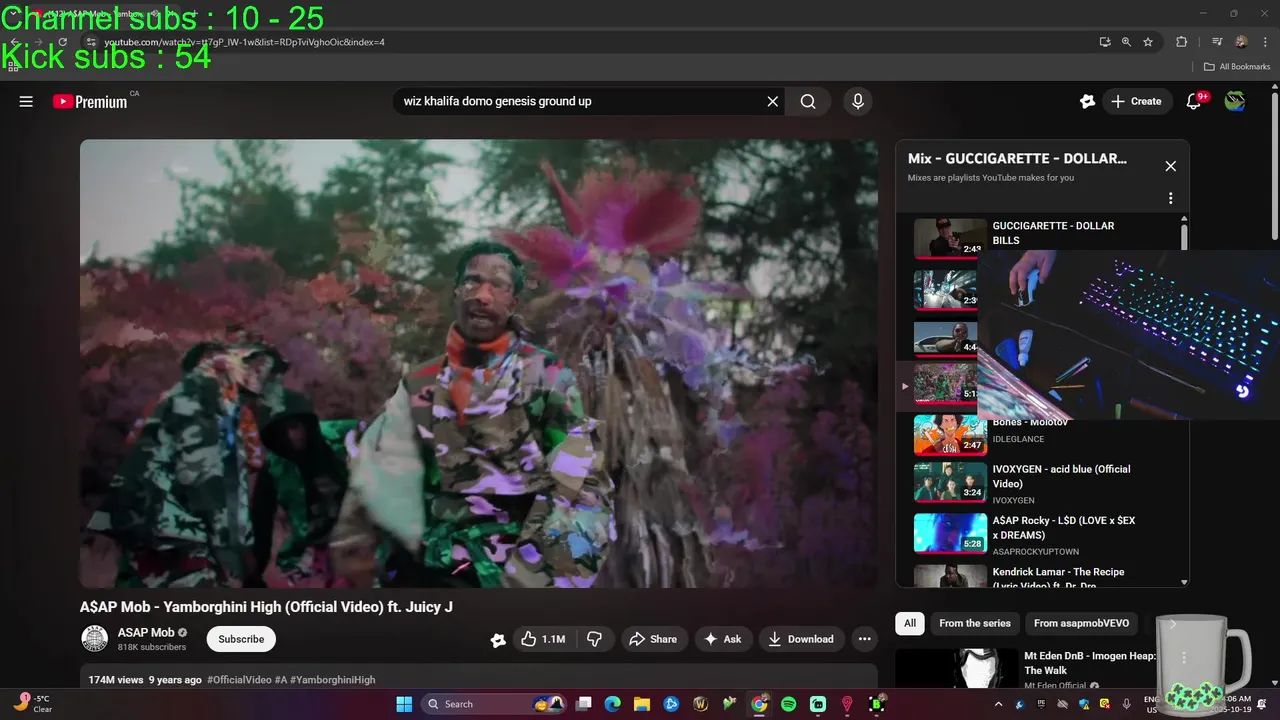Image resolution: width=1280 pixels, height=720 pixels.
Task: Subscribe to ASAP Mob
Action: [241, 639]
